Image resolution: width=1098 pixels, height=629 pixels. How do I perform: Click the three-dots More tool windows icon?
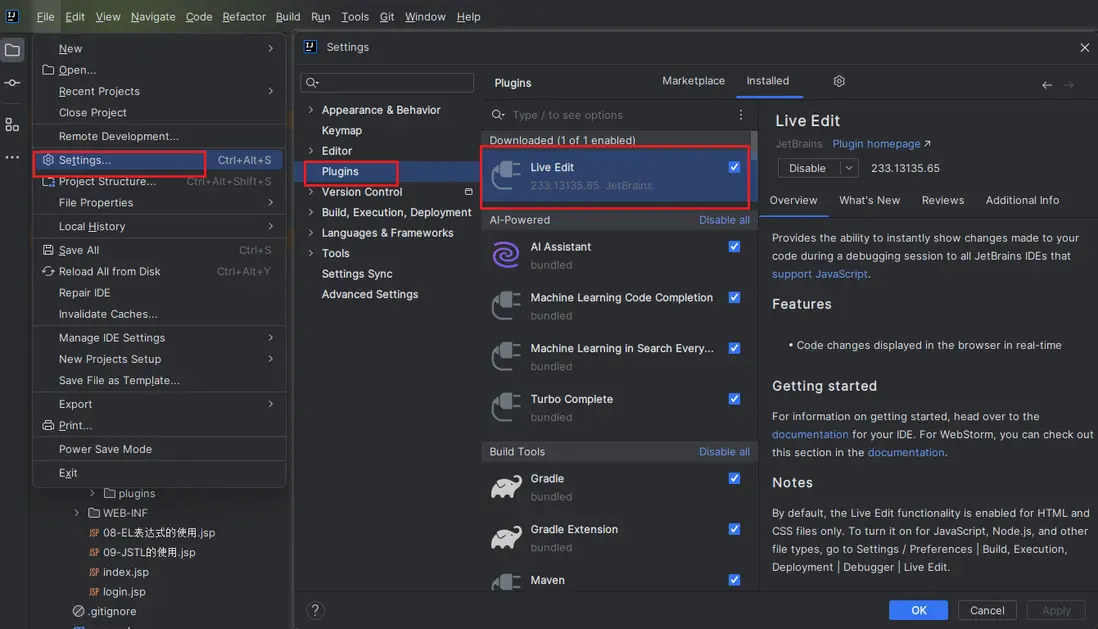click(12, 157)
